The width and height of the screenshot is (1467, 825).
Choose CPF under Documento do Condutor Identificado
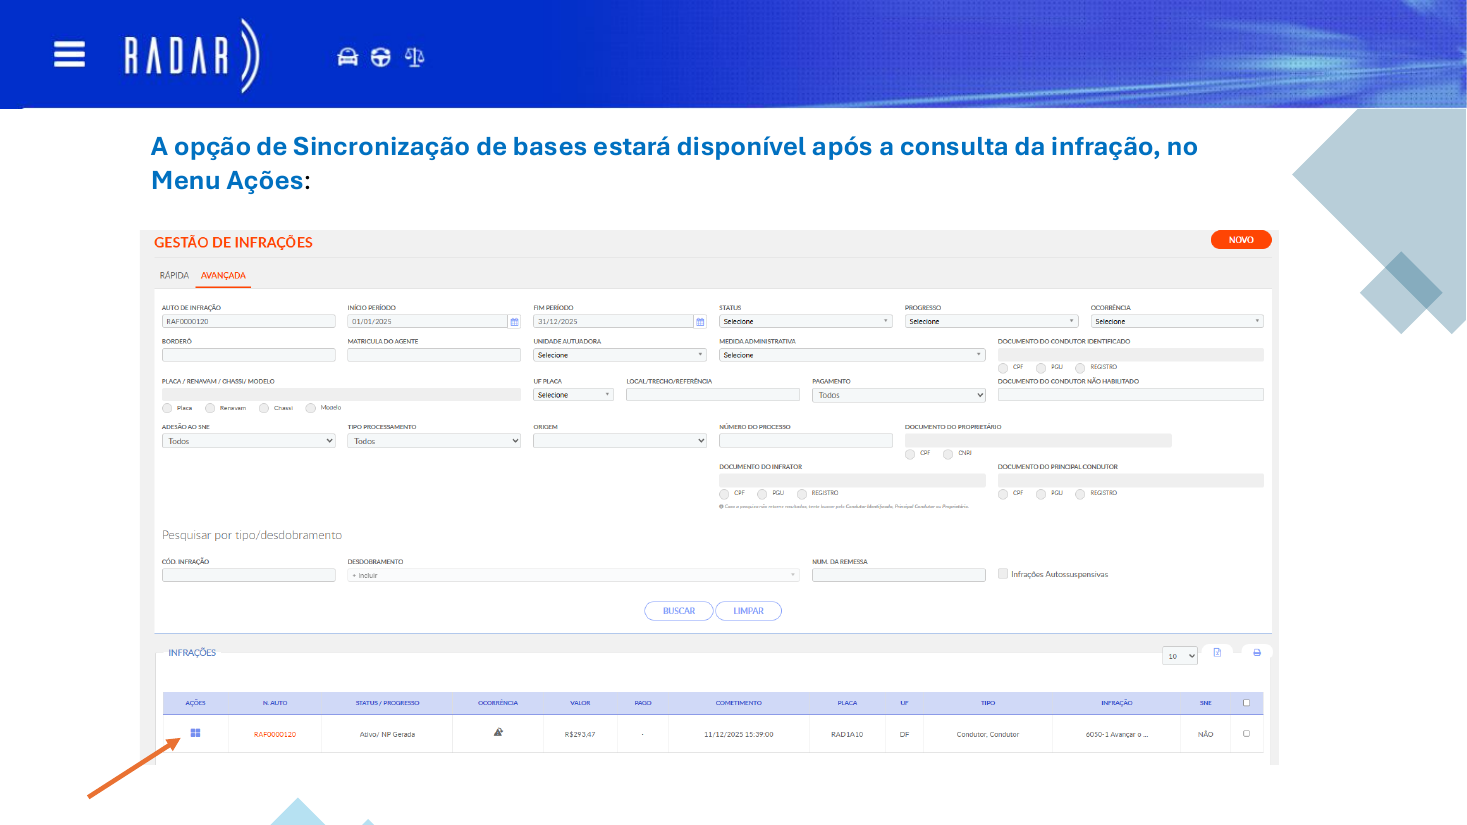1003,368
